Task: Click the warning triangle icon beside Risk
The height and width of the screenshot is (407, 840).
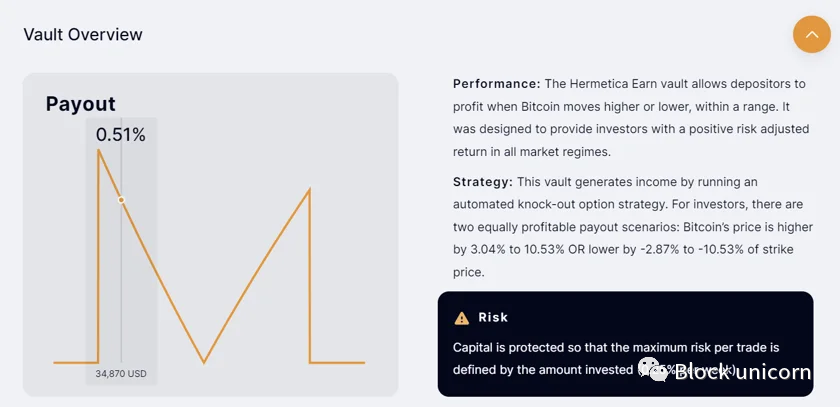Action: tap(461, 318)
